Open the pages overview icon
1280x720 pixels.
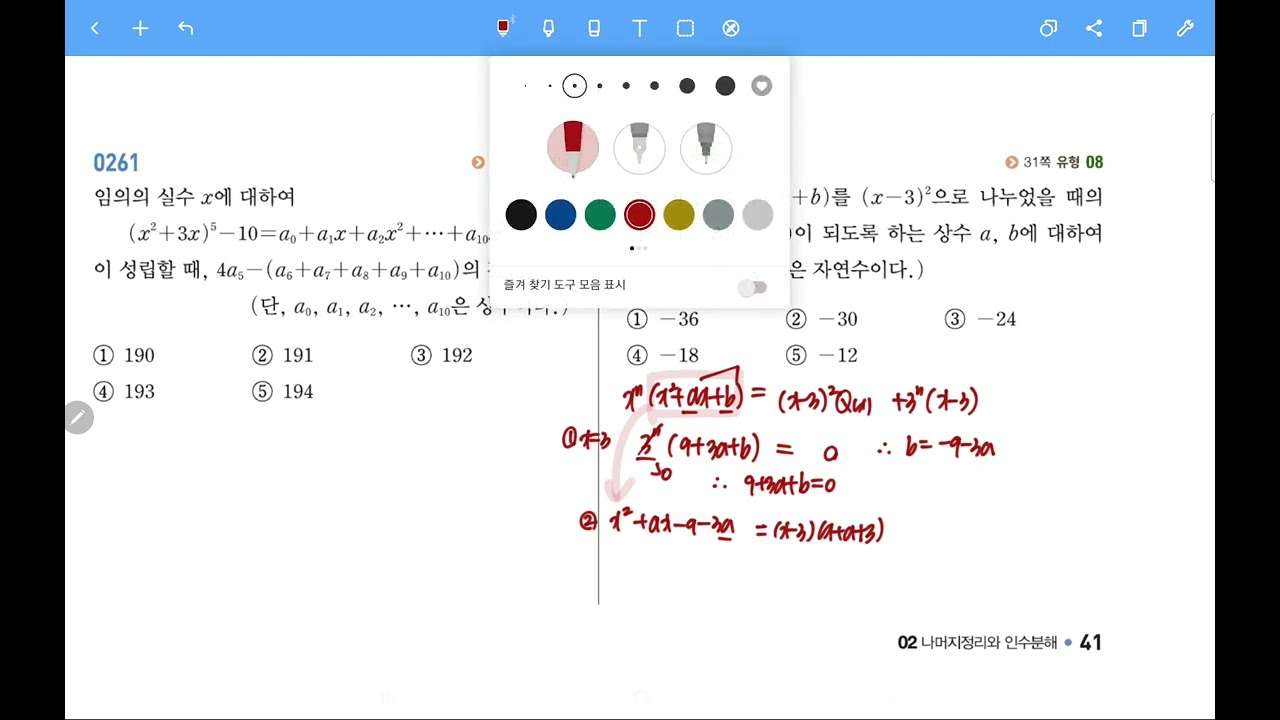[1139, 28]
